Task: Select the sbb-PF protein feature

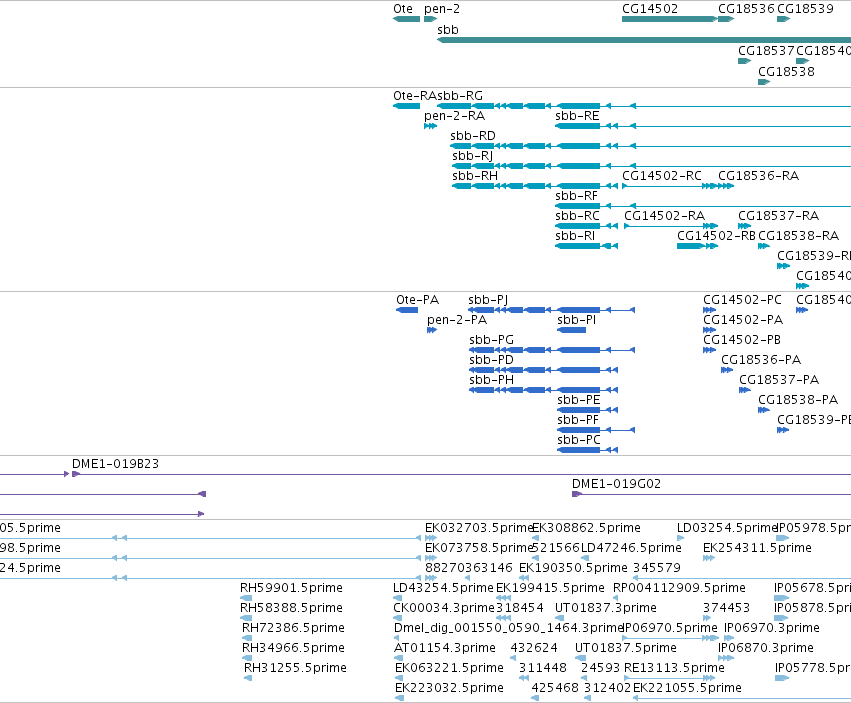Action: pyautogui.click(x=596, y=430)
